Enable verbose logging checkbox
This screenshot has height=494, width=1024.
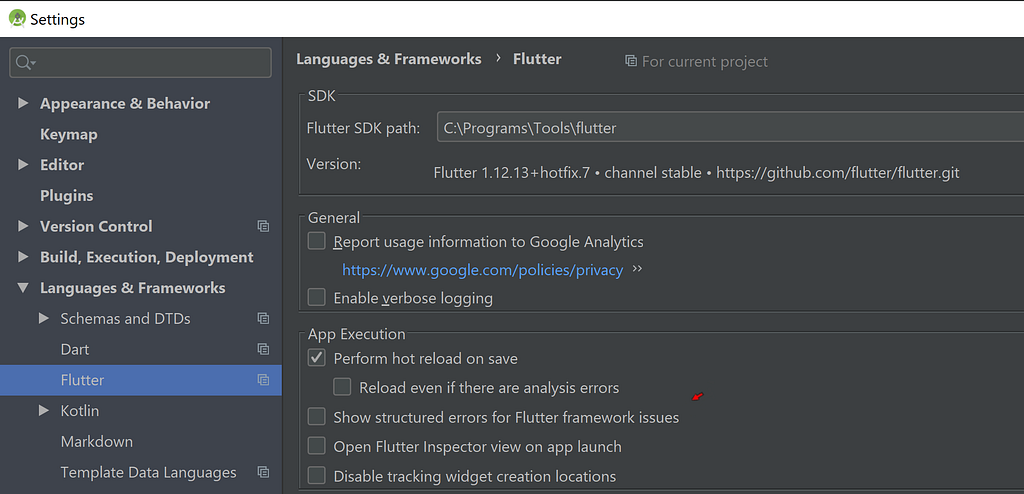coord(317,298)
